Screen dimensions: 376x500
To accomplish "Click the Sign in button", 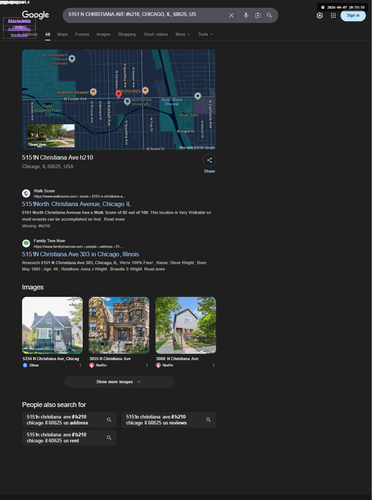I will [353, 16].
